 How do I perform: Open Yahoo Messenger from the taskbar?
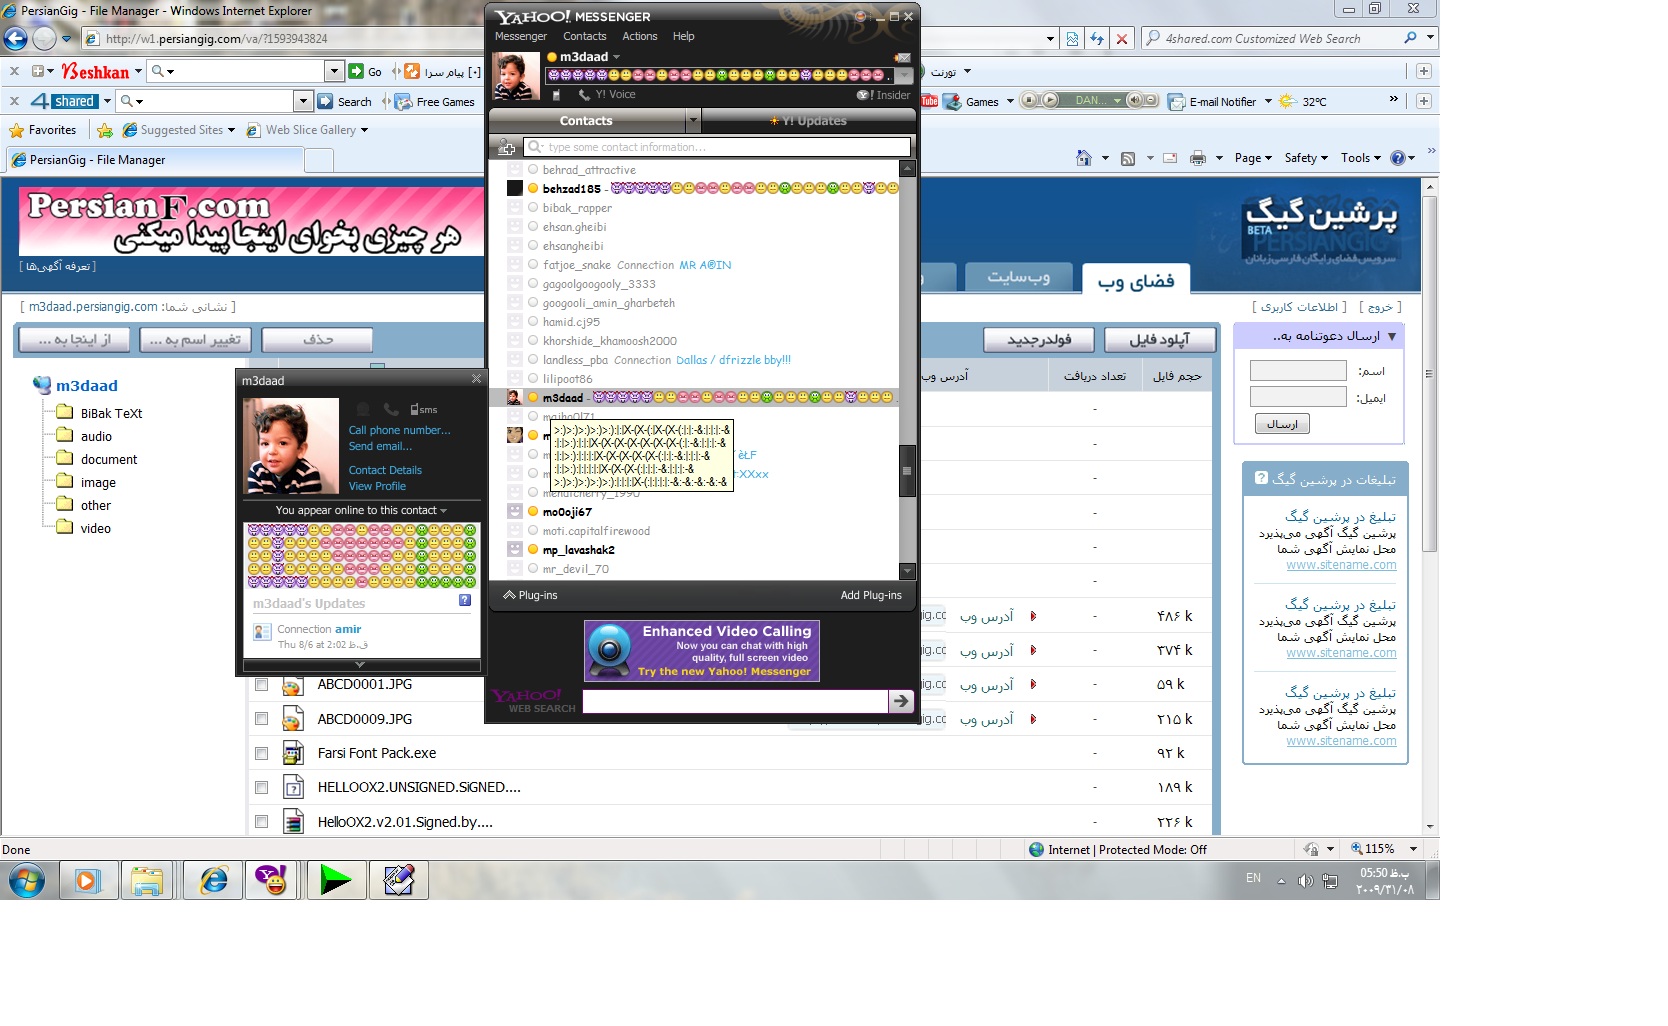[272, 880]
